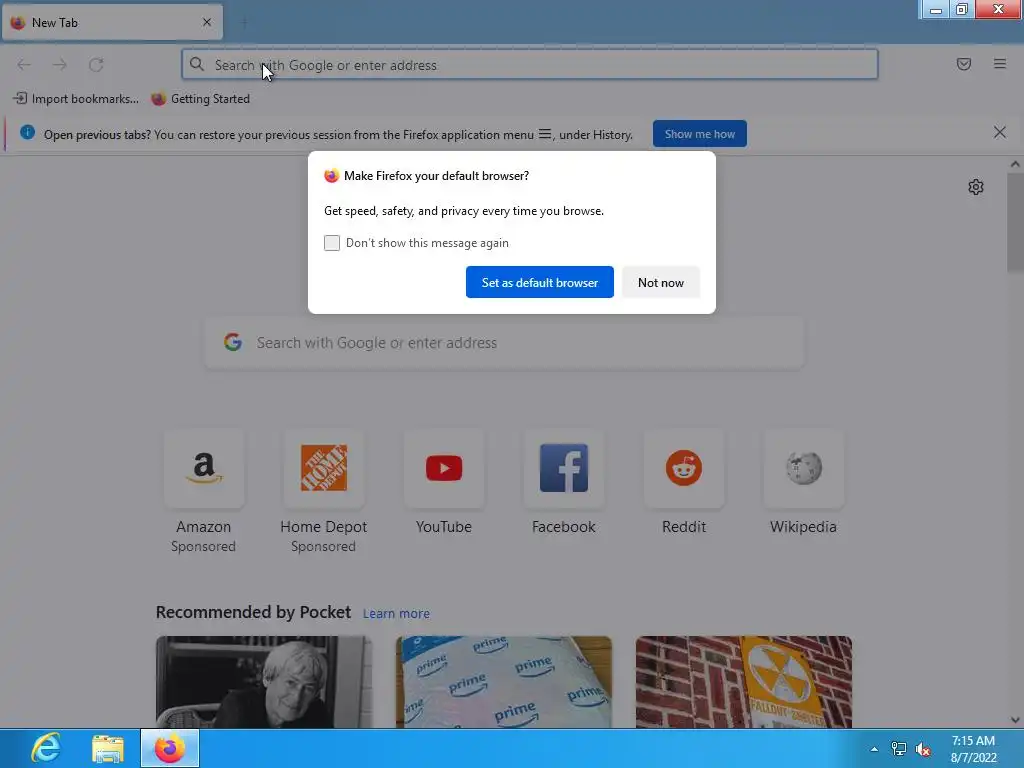This screenshot has width=1024, height=768.
Task: Click the scrollbar up arrow
Action: click(x=1015, y=165)
